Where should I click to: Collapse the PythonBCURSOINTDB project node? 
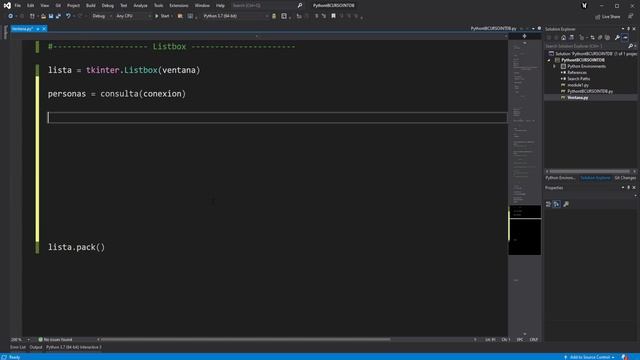point(549,60)
